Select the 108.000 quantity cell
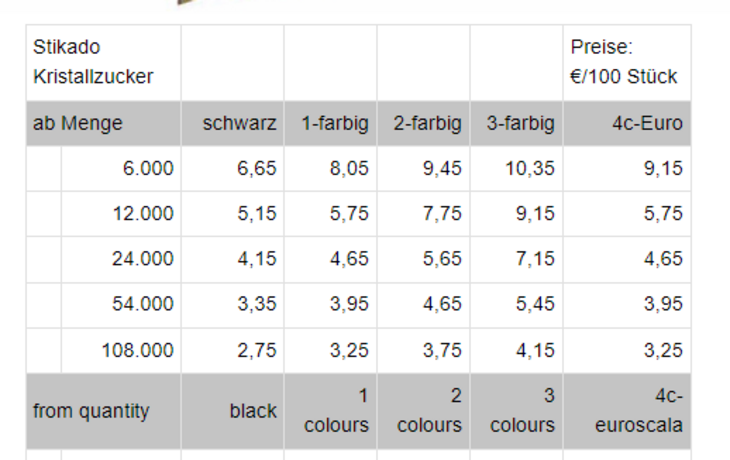Screen dimensions: 730x460 click(x=121, y=350)
